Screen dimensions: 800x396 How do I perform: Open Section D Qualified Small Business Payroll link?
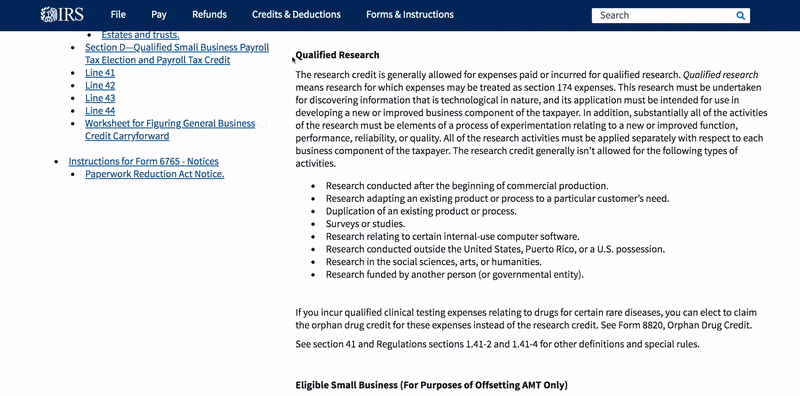point(177,54)
